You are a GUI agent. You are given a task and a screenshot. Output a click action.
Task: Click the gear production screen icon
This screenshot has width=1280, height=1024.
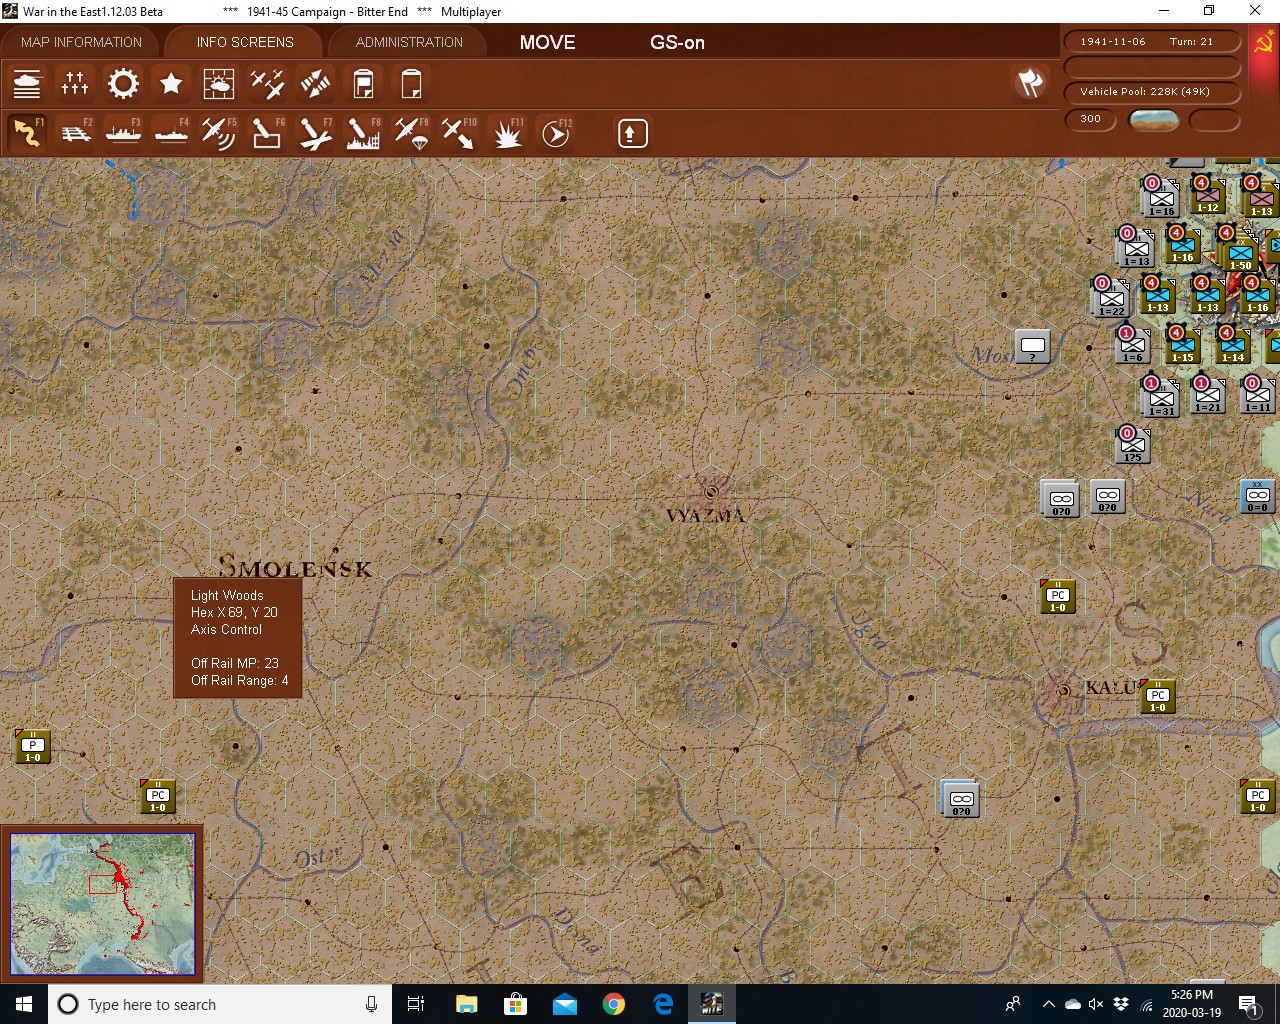(x=123, y=84)
